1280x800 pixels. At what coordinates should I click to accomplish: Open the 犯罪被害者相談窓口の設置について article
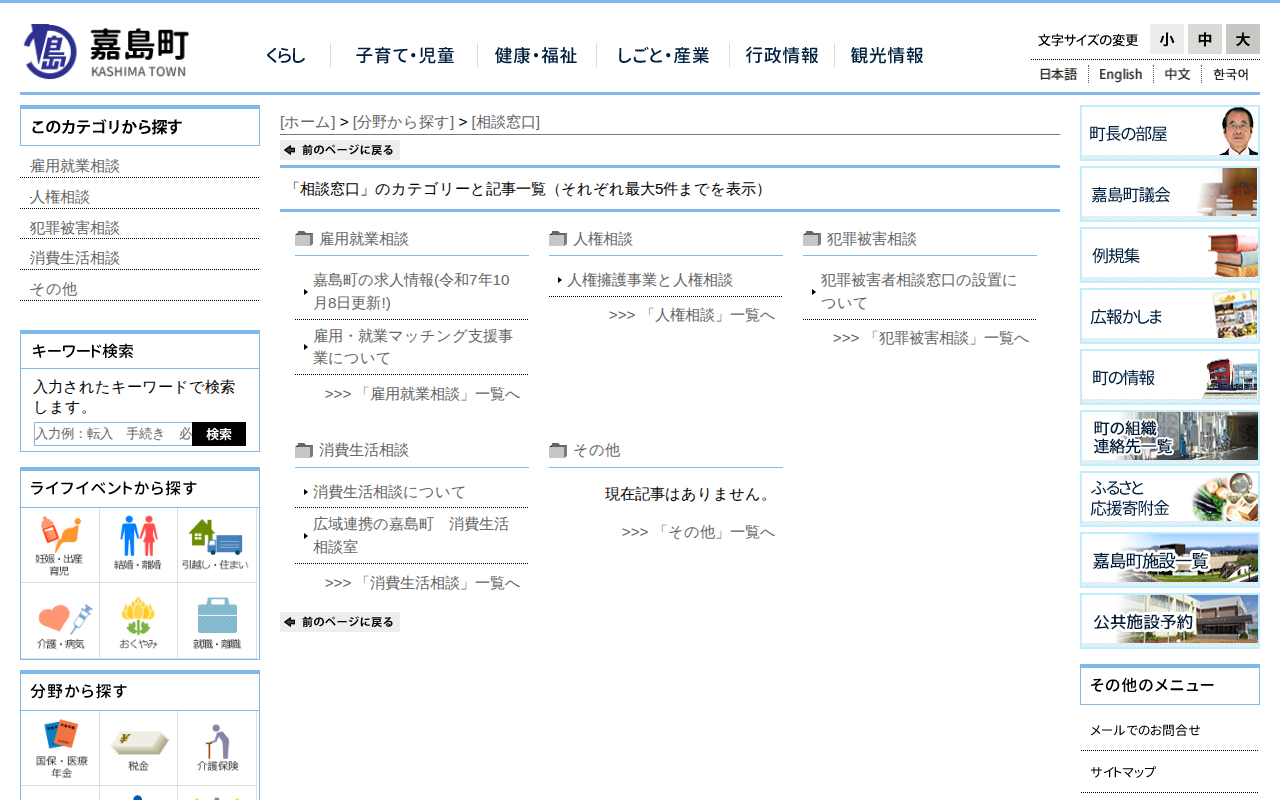[919, 291]
